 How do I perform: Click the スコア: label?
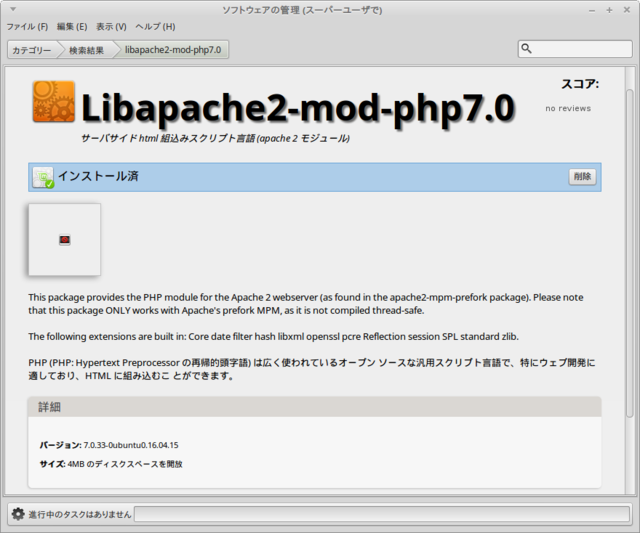tap(580, 84)
